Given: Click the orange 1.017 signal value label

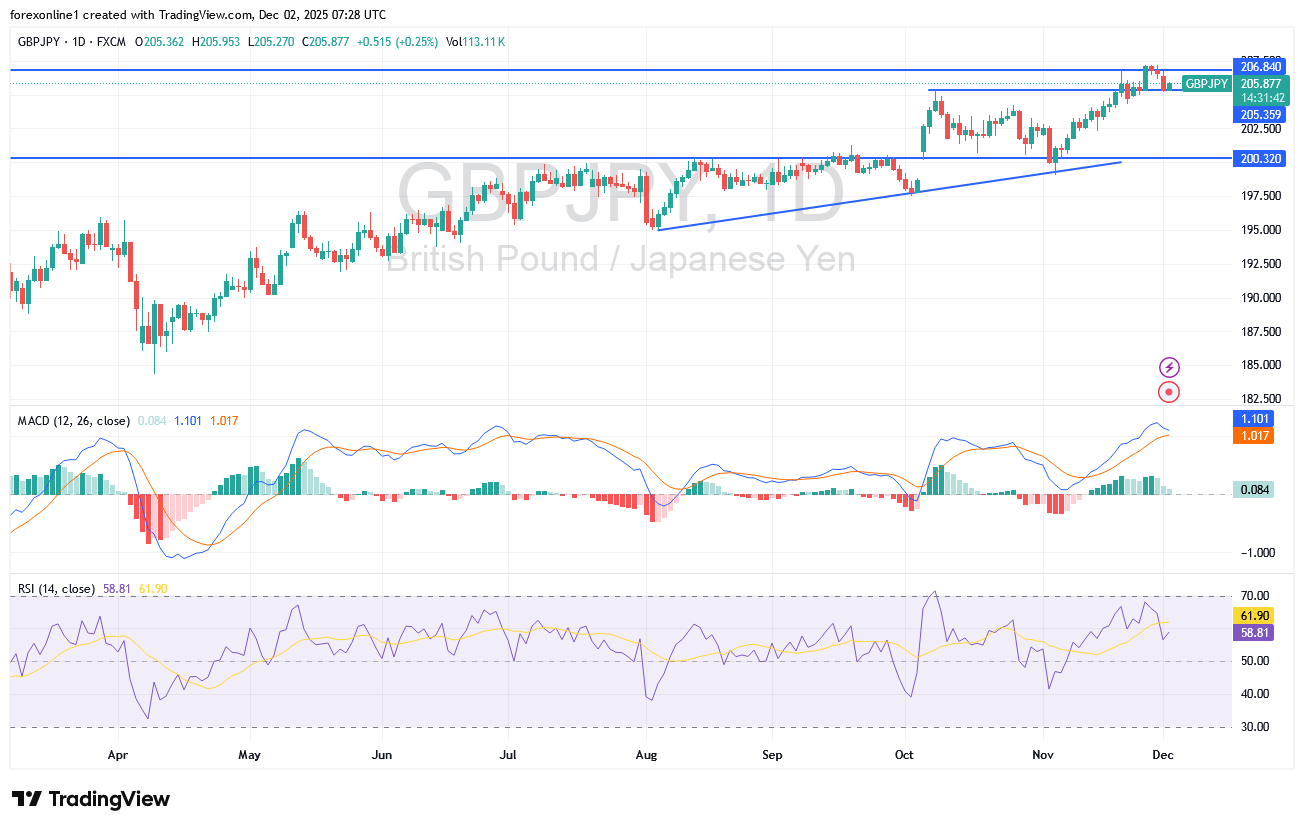Looking at the screenshot, I should [1254, 436].
